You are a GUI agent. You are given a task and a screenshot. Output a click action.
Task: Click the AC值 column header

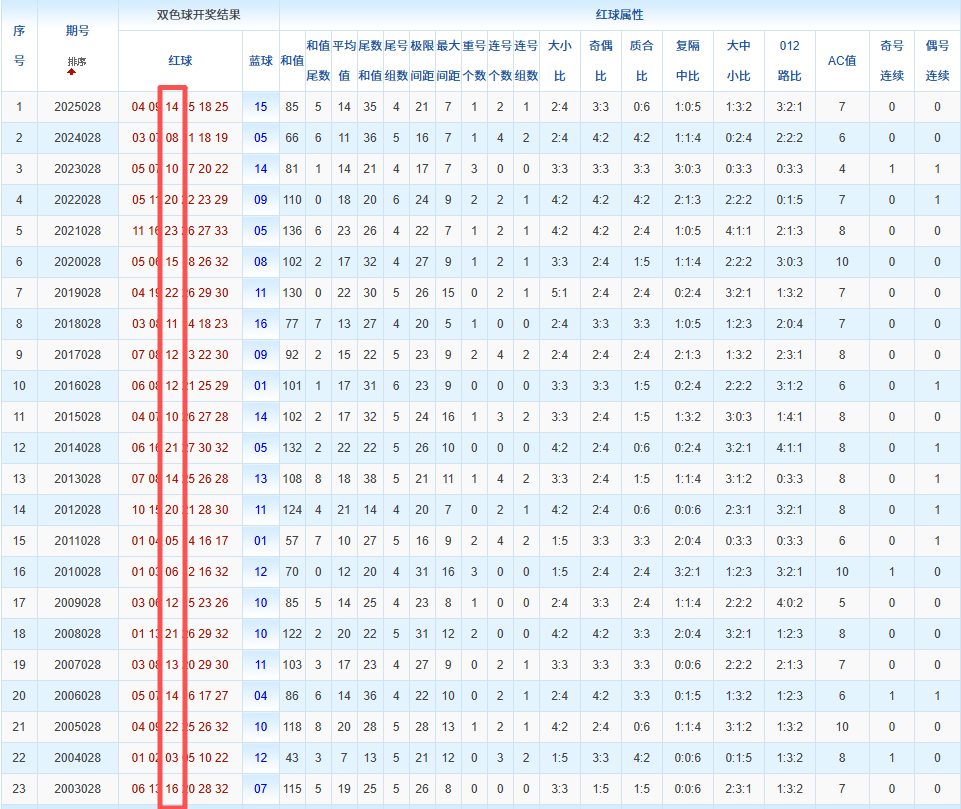click(x=841, y=61)
